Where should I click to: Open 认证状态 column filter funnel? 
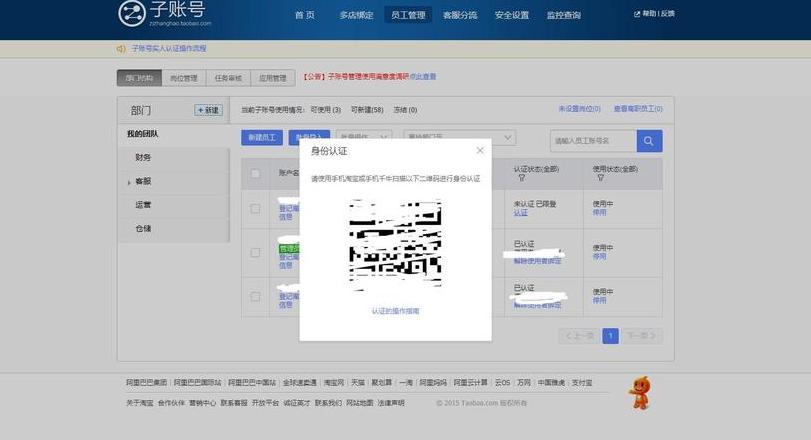click(521, 178)
